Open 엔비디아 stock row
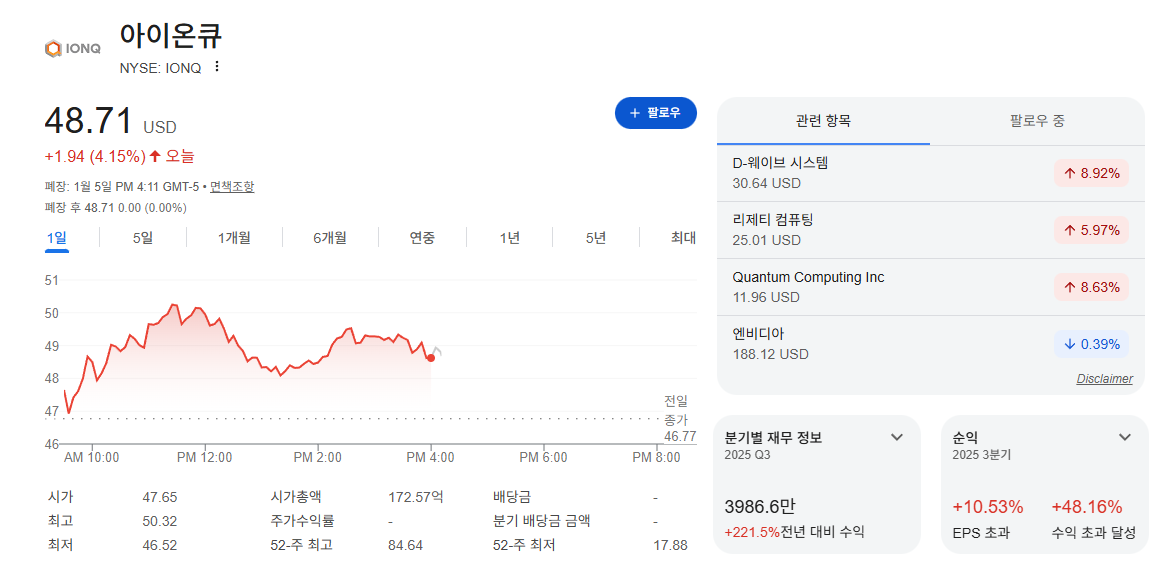This screenshot has height=574, width=1168. (x=930, y=344)
